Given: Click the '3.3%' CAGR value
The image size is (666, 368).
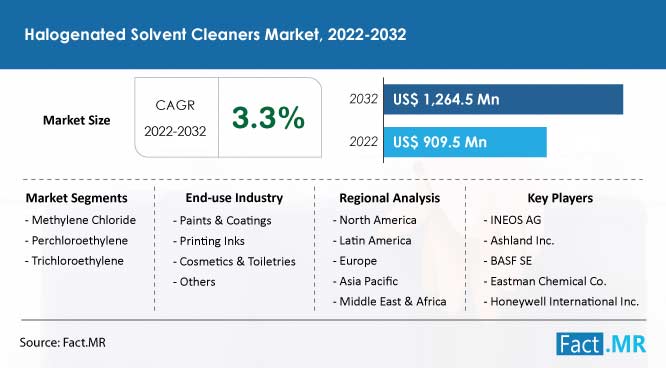Looking at the screenshot, I should [268, 118].
